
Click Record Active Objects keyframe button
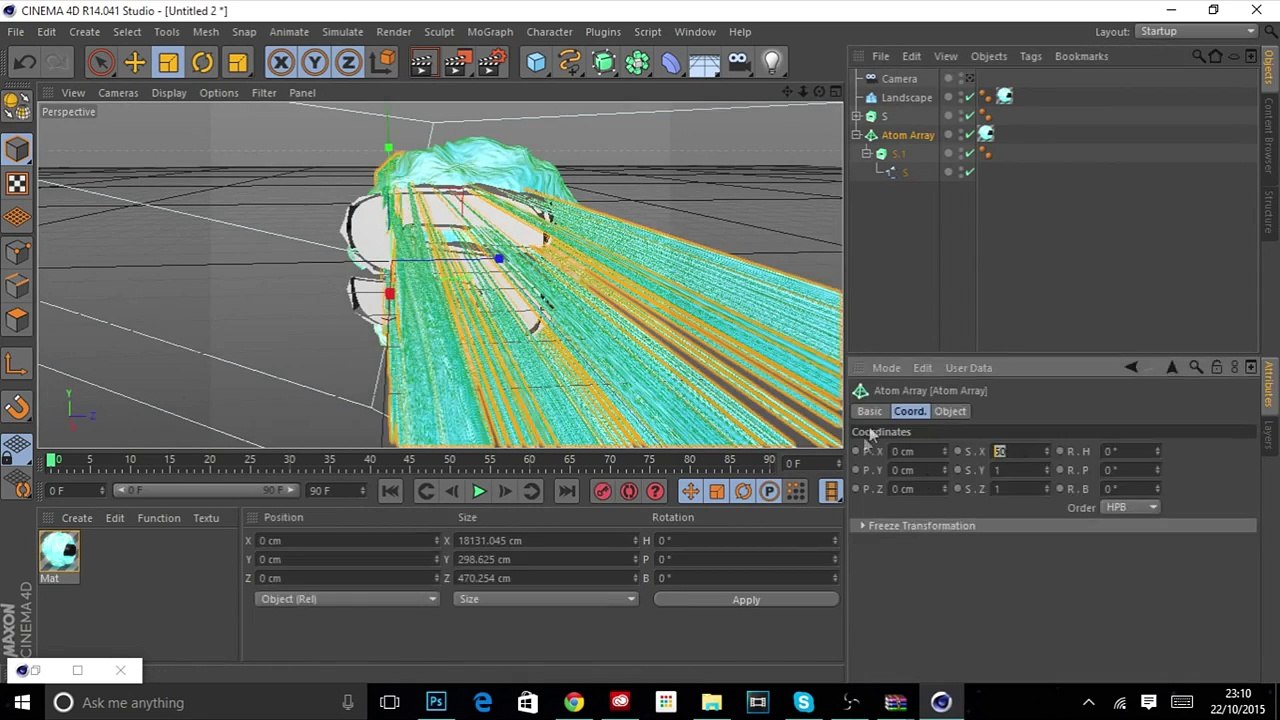point(602,491)
